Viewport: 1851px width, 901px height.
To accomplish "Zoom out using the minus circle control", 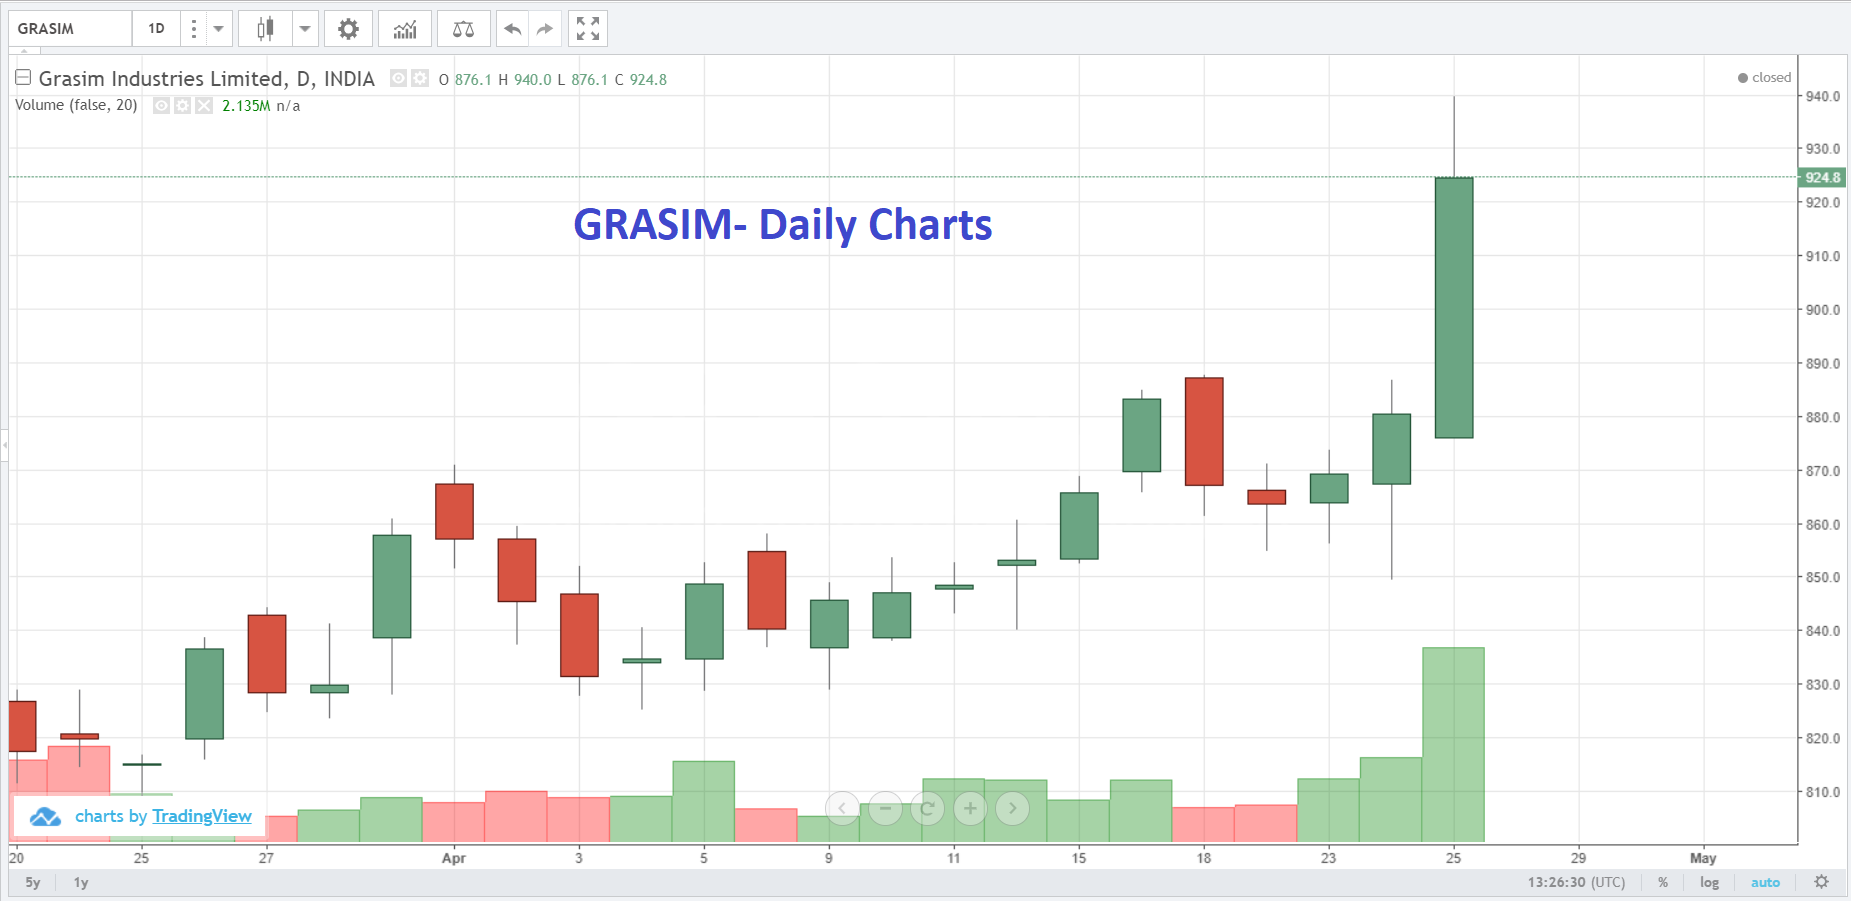I will (885, 808).
